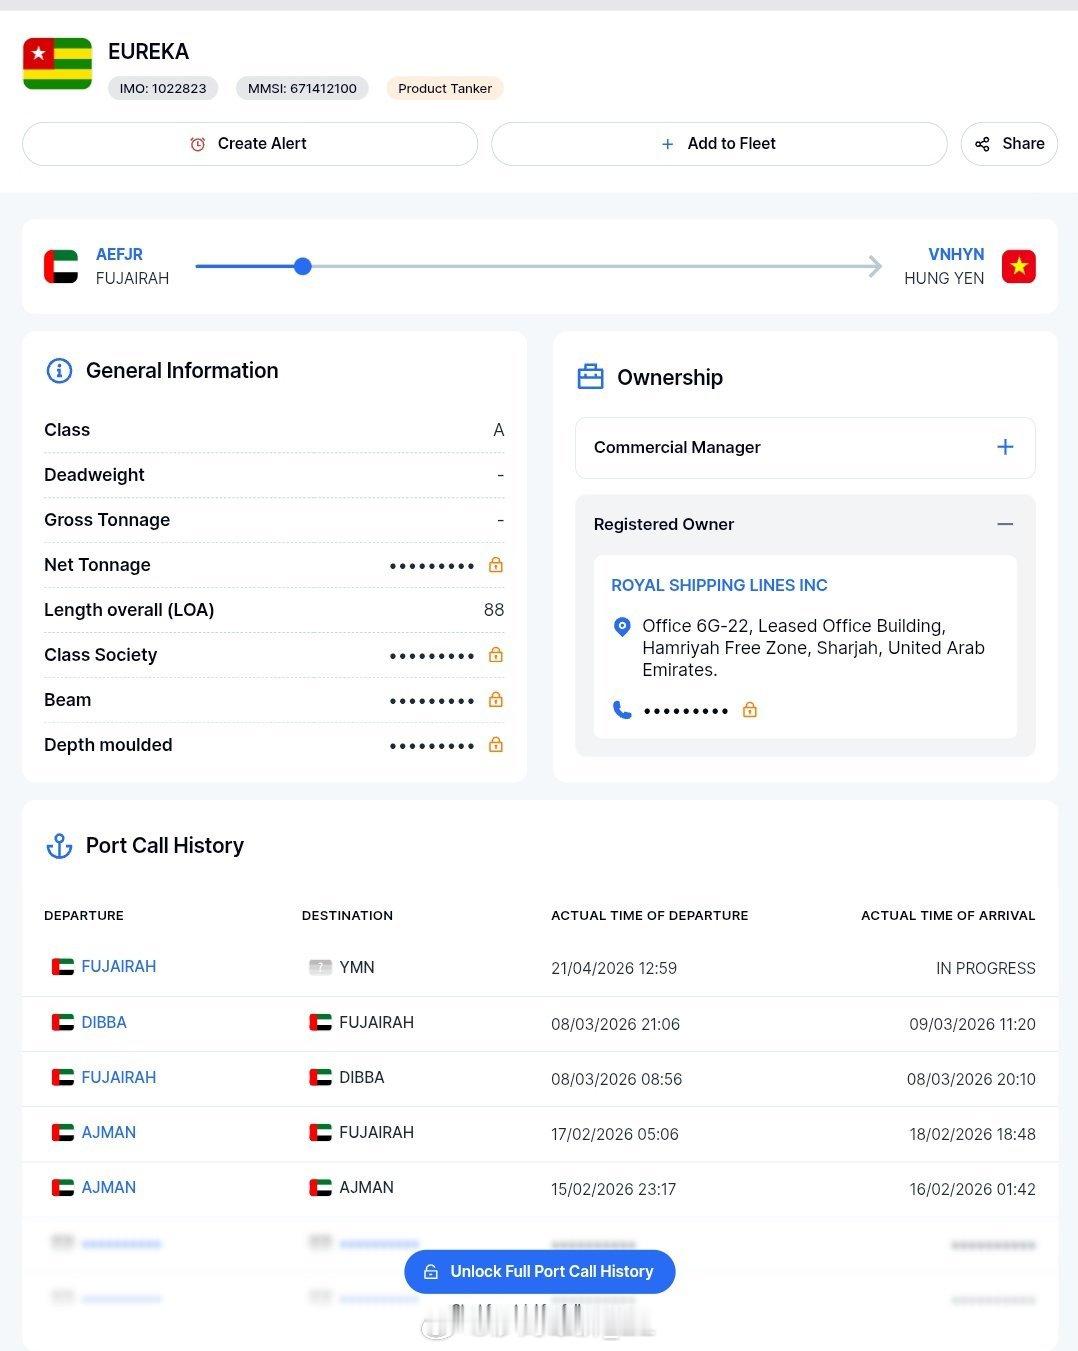This screenshot has width=1078, height=1351.
Task: Click the lock icon beside owner phone number
Action: (750, 710)
